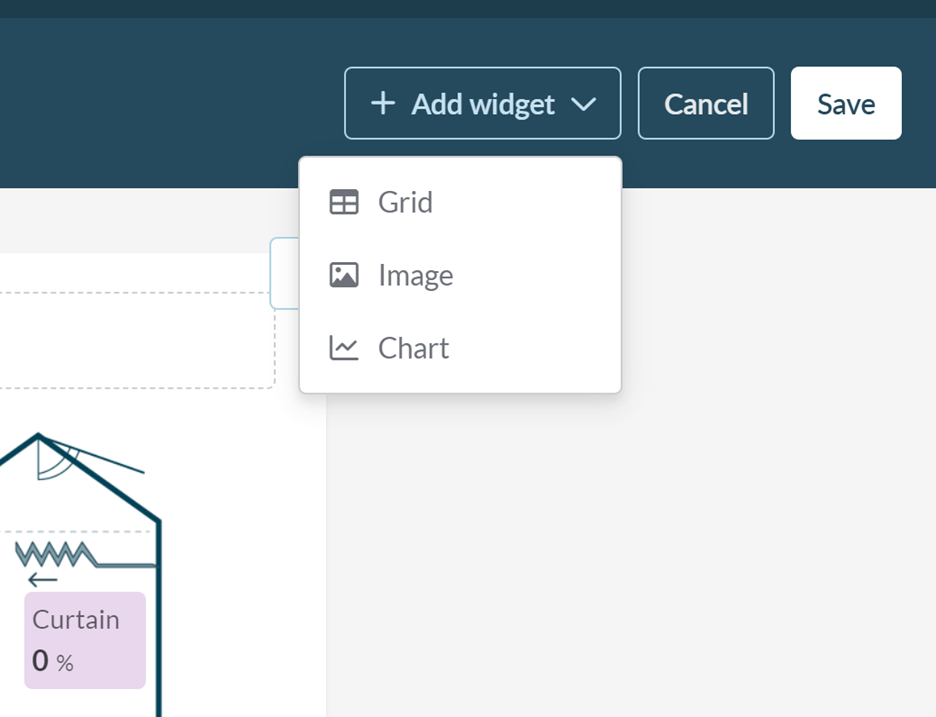Save the dashboard changes
936x717 pixels.
coord(846,104)
